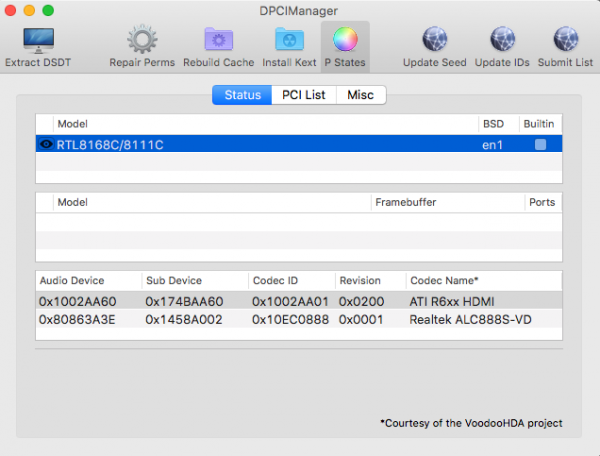Image resolution: width=600 pixels, height=456 pixels.
Task: Click sub device 0x1458A002
Action: coord(184,319)
